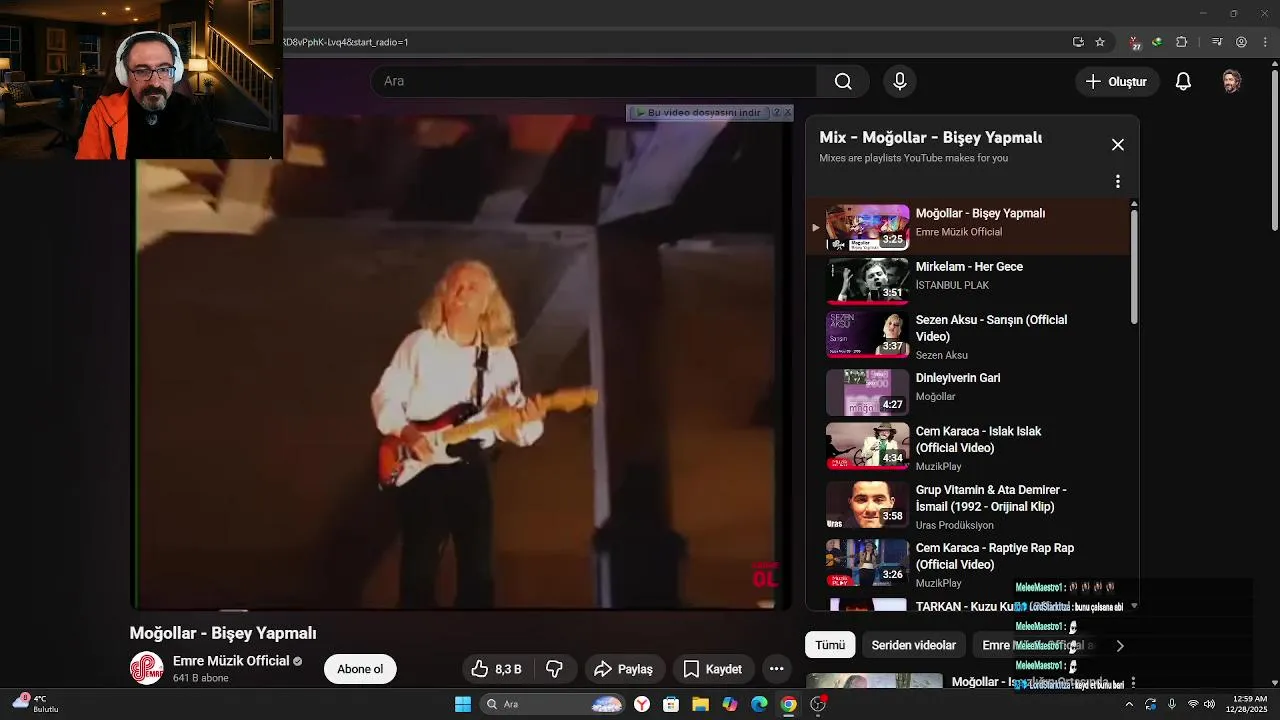The width and height of the screenshot is (1280, 720).
Task: Open Copilot app from taskbar
Action: tap(730, 704)
